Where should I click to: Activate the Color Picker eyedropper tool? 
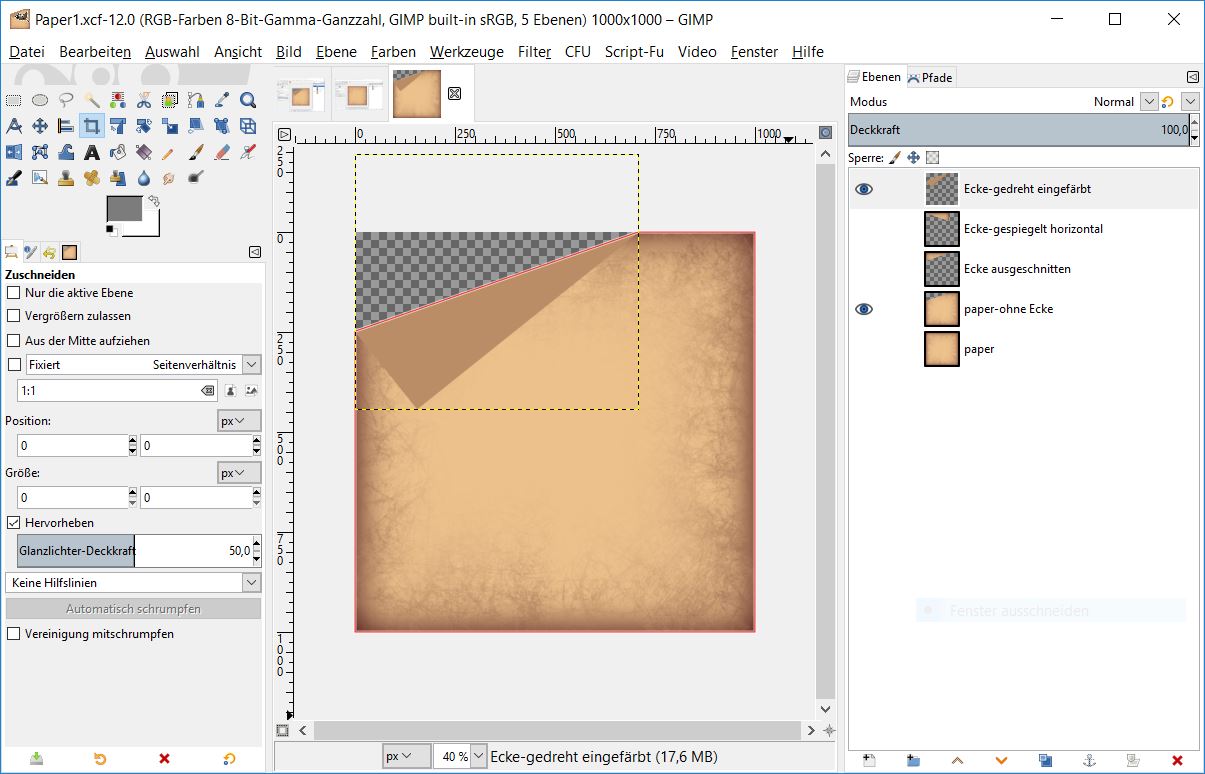point(222,100)
